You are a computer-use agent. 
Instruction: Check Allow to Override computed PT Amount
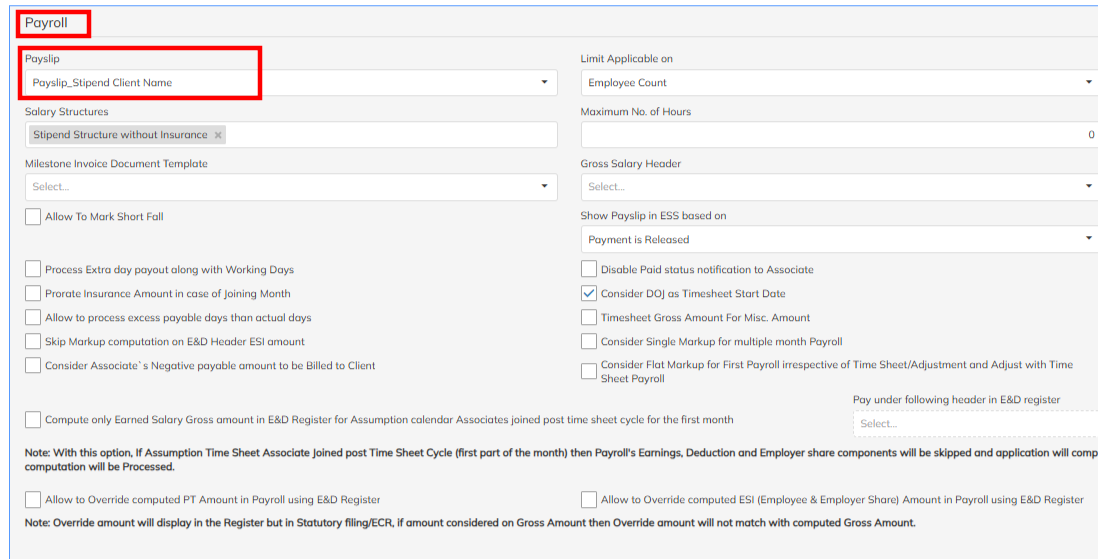[x=34, y=500]
